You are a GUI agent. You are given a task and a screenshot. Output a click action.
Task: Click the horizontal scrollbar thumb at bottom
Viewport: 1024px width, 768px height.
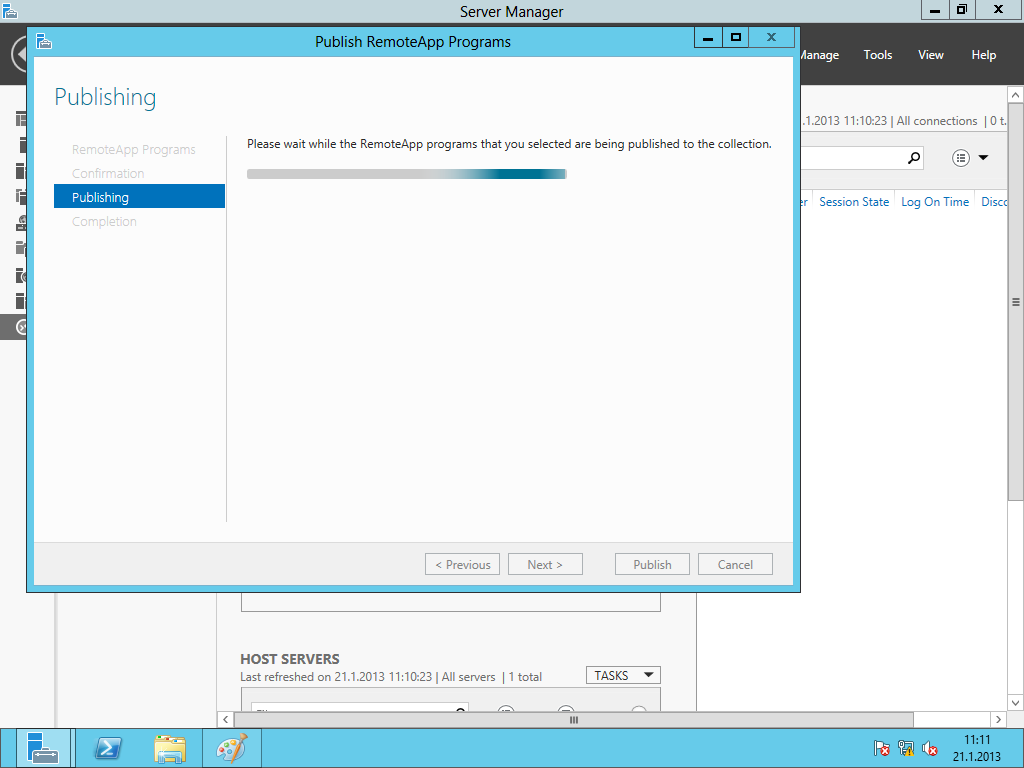click(573, 720)
